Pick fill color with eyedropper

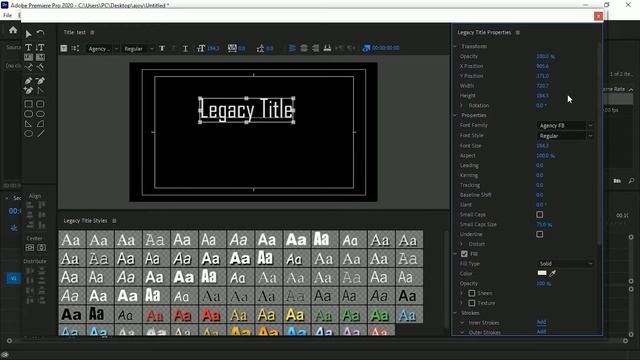pos(552,273)
